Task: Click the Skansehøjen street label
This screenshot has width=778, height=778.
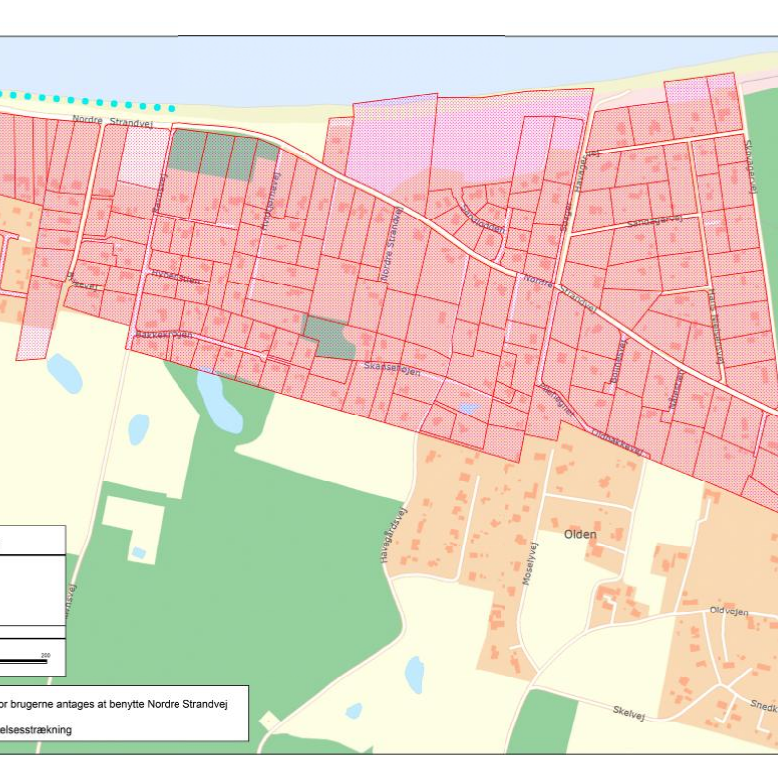Action: 391,369
